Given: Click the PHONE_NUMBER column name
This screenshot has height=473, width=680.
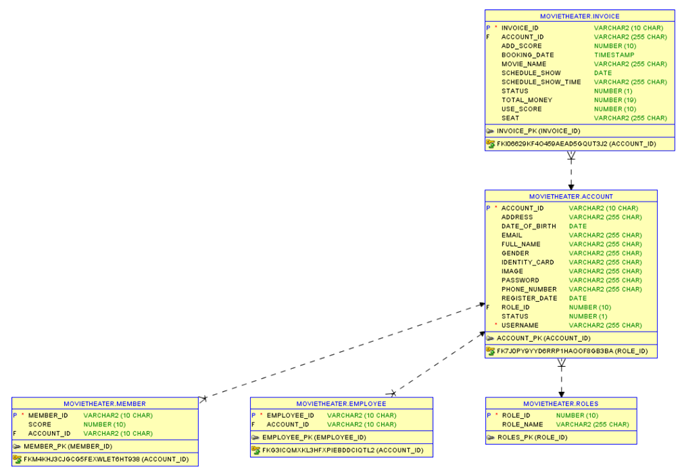Looking at the screenshot, I should [x=529, y=290].
